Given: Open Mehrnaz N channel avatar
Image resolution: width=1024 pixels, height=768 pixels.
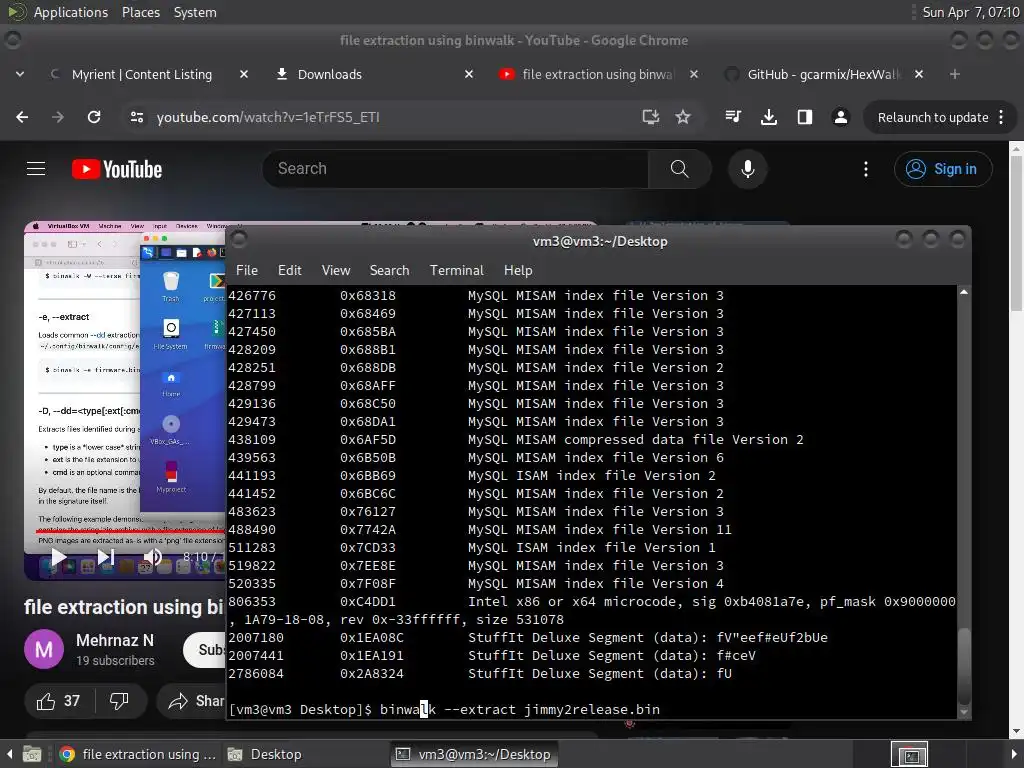Looking at the screenshot, I should [44, 649].
